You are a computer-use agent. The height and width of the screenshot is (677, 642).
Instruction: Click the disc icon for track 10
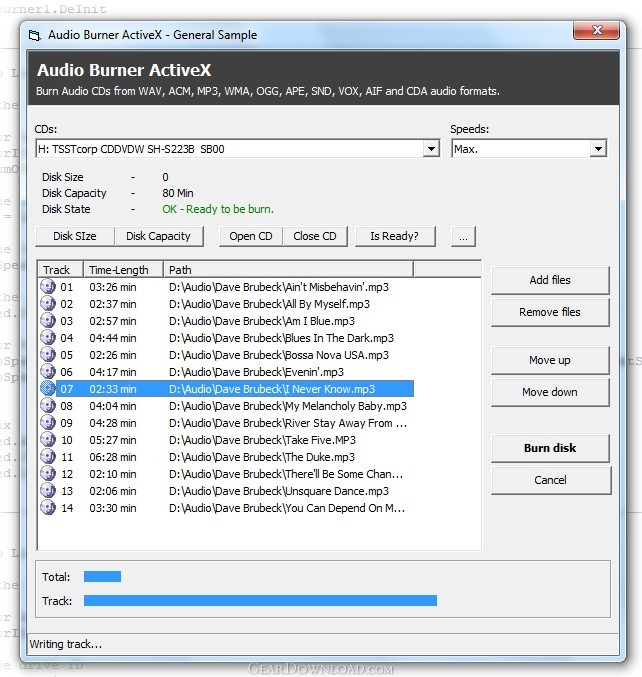pos(48,440)
